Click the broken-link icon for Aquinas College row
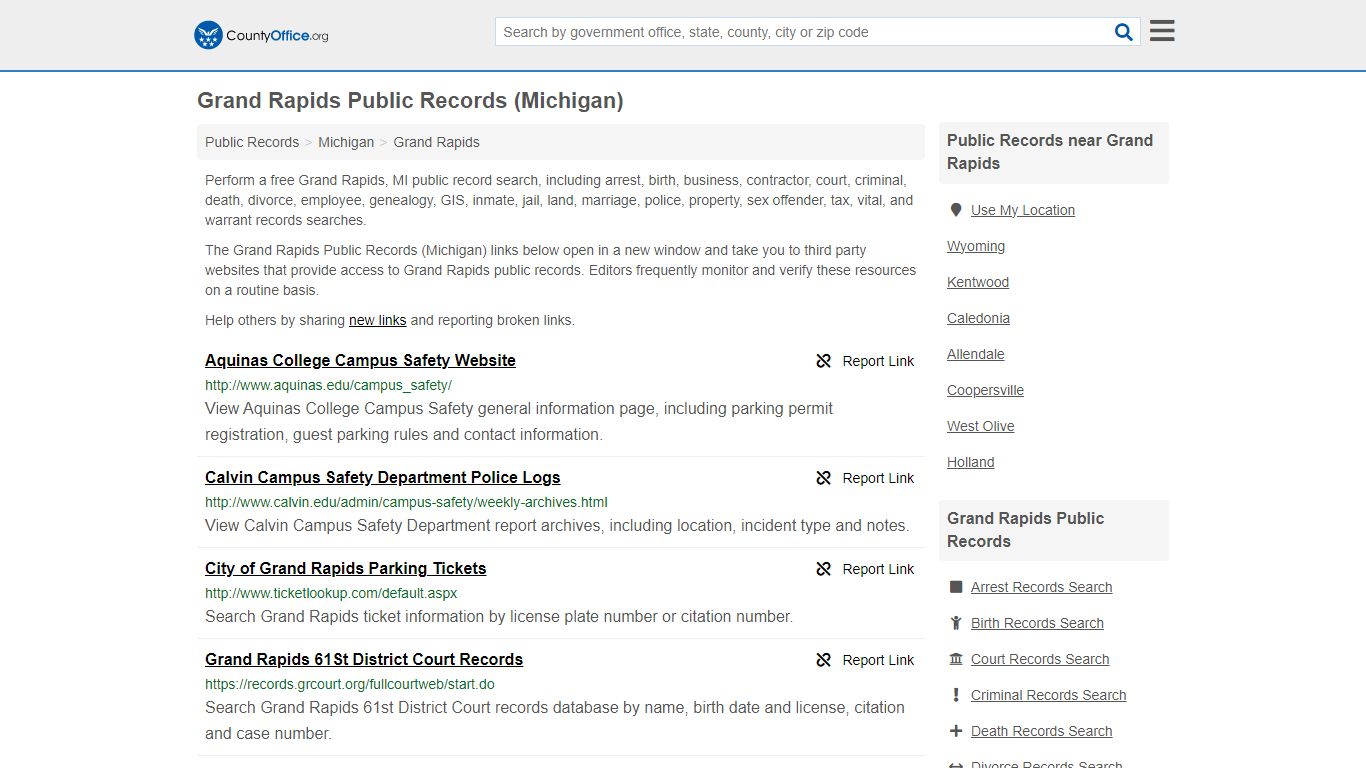1366x768 pixels. pos(823,361)
